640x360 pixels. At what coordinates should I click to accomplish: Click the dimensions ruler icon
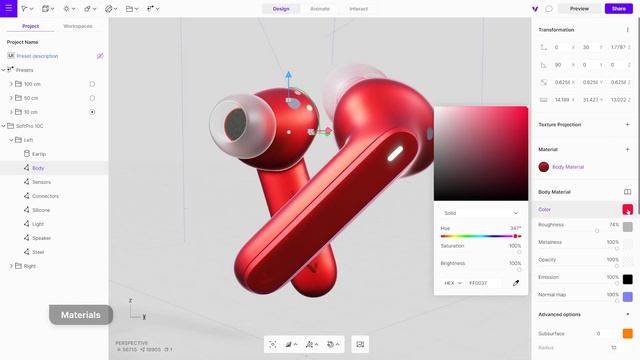click(543, 100)
